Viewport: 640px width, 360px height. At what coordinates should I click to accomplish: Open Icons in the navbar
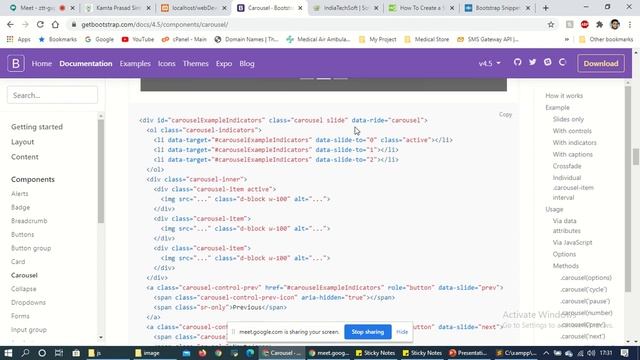[x=167, y=63]
